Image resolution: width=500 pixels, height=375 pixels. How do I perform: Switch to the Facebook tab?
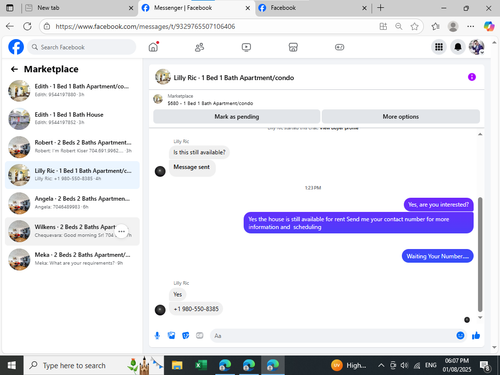click(313, 8)
